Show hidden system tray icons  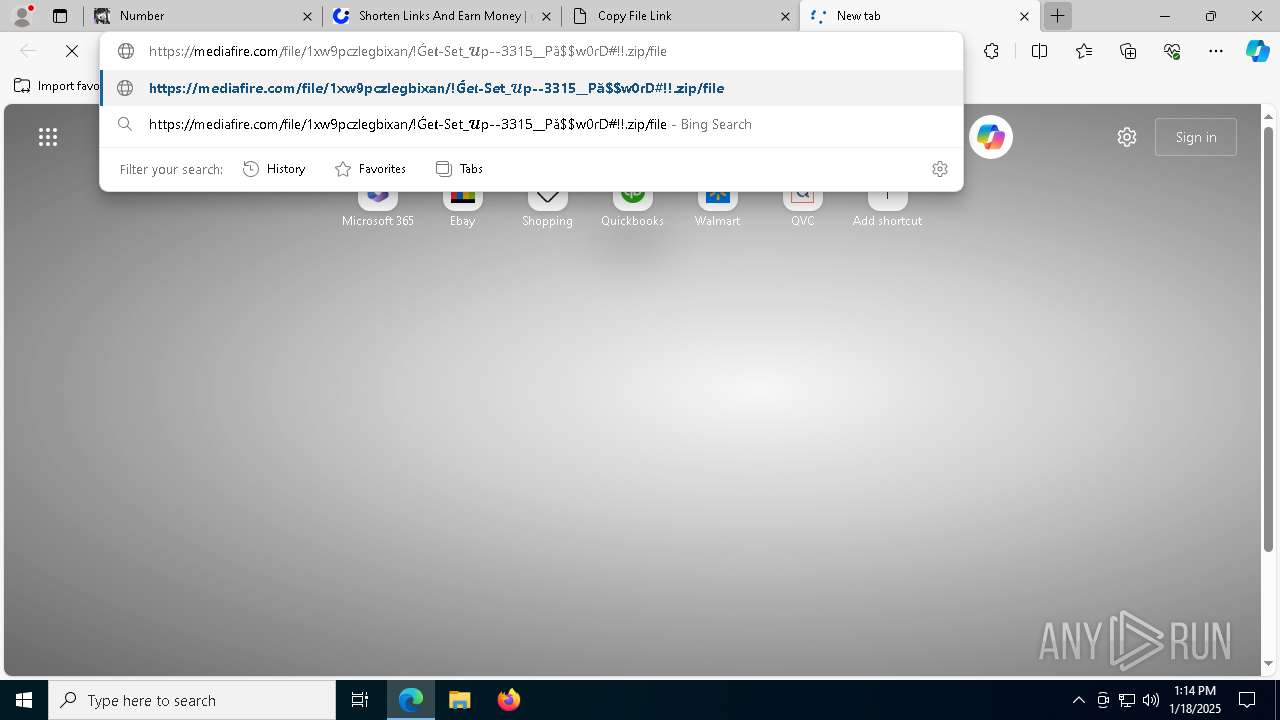pos(1078,700)
